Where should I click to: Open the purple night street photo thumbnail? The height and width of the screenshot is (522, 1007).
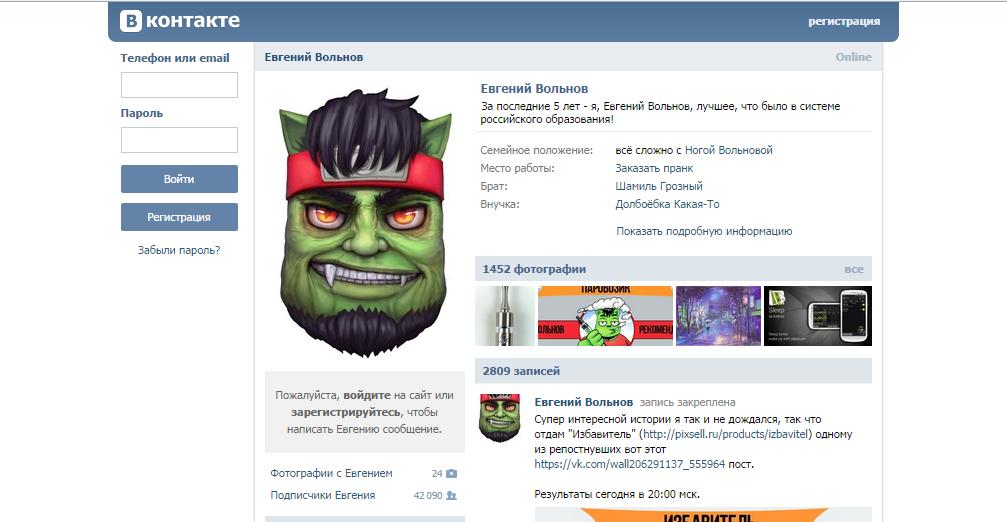pos(718,316)
